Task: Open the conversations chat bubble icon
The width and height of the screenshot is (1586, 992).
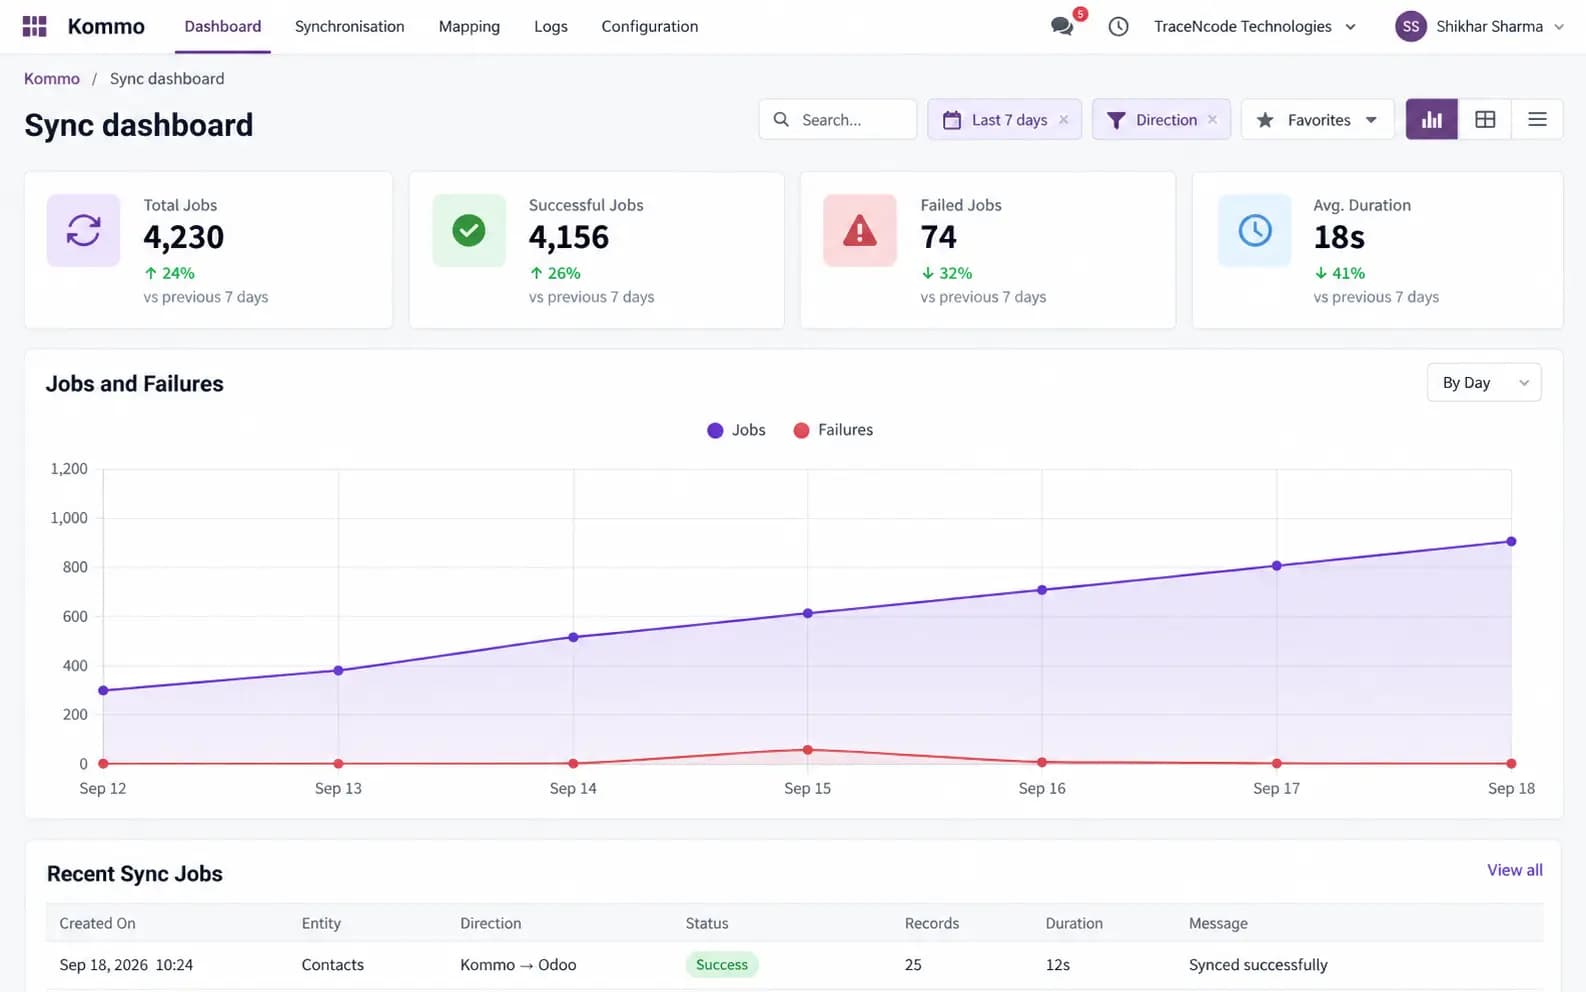Action: pyautogui.click(x=1062, y=26)
